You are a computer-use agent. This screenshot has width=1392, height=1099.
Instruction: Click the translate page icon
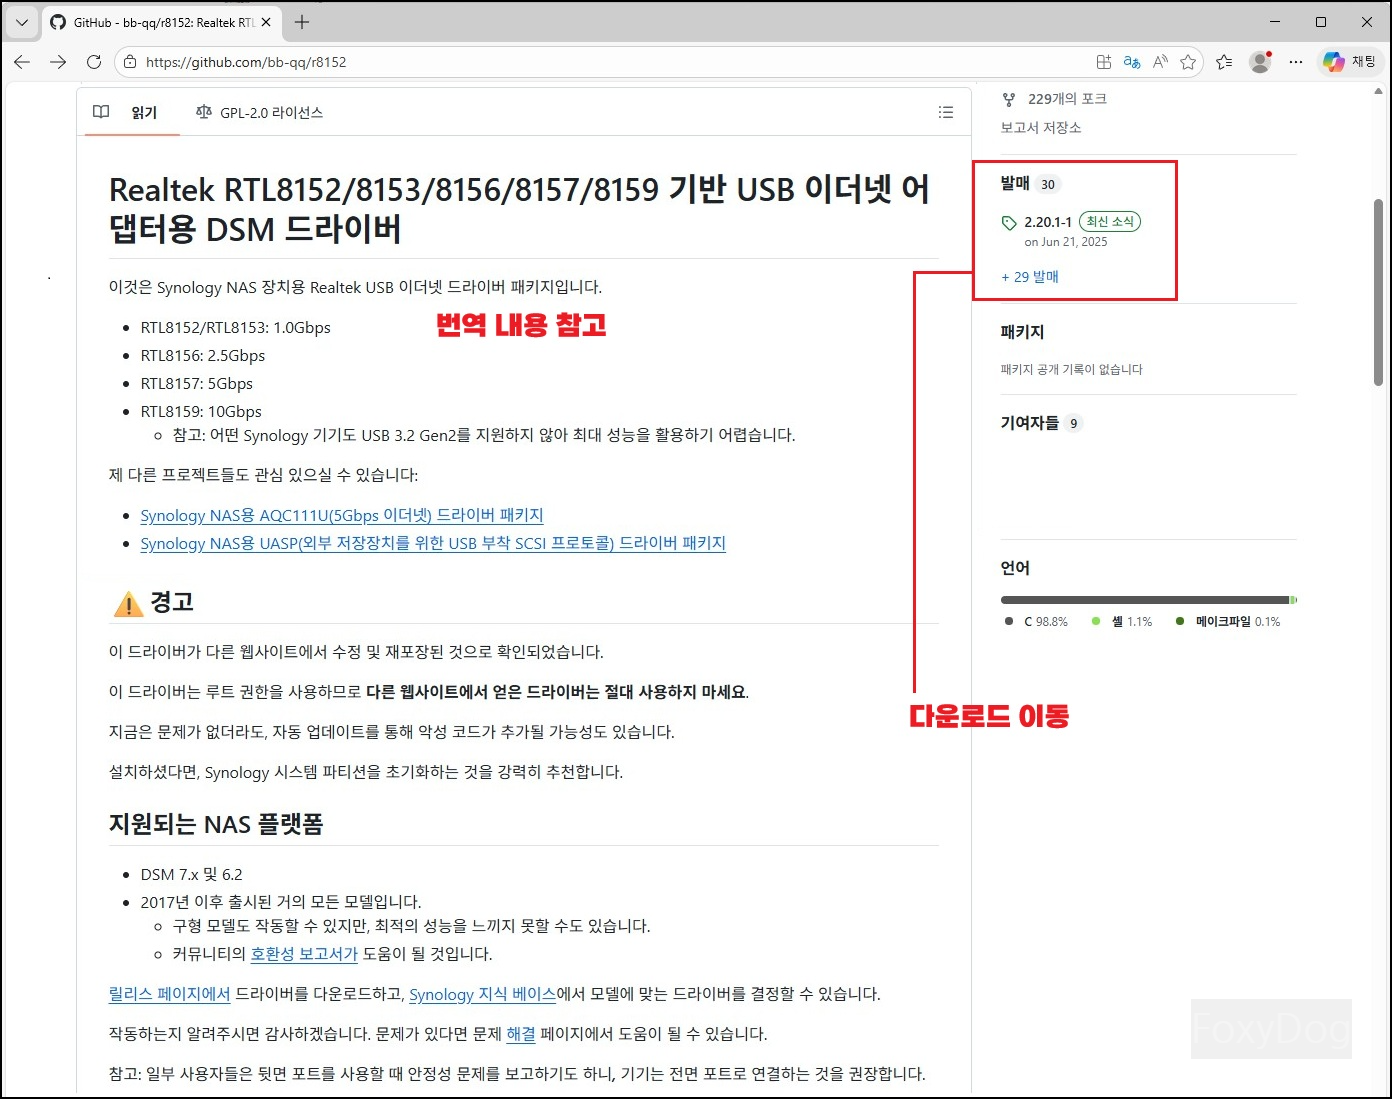click(1132, 62)
